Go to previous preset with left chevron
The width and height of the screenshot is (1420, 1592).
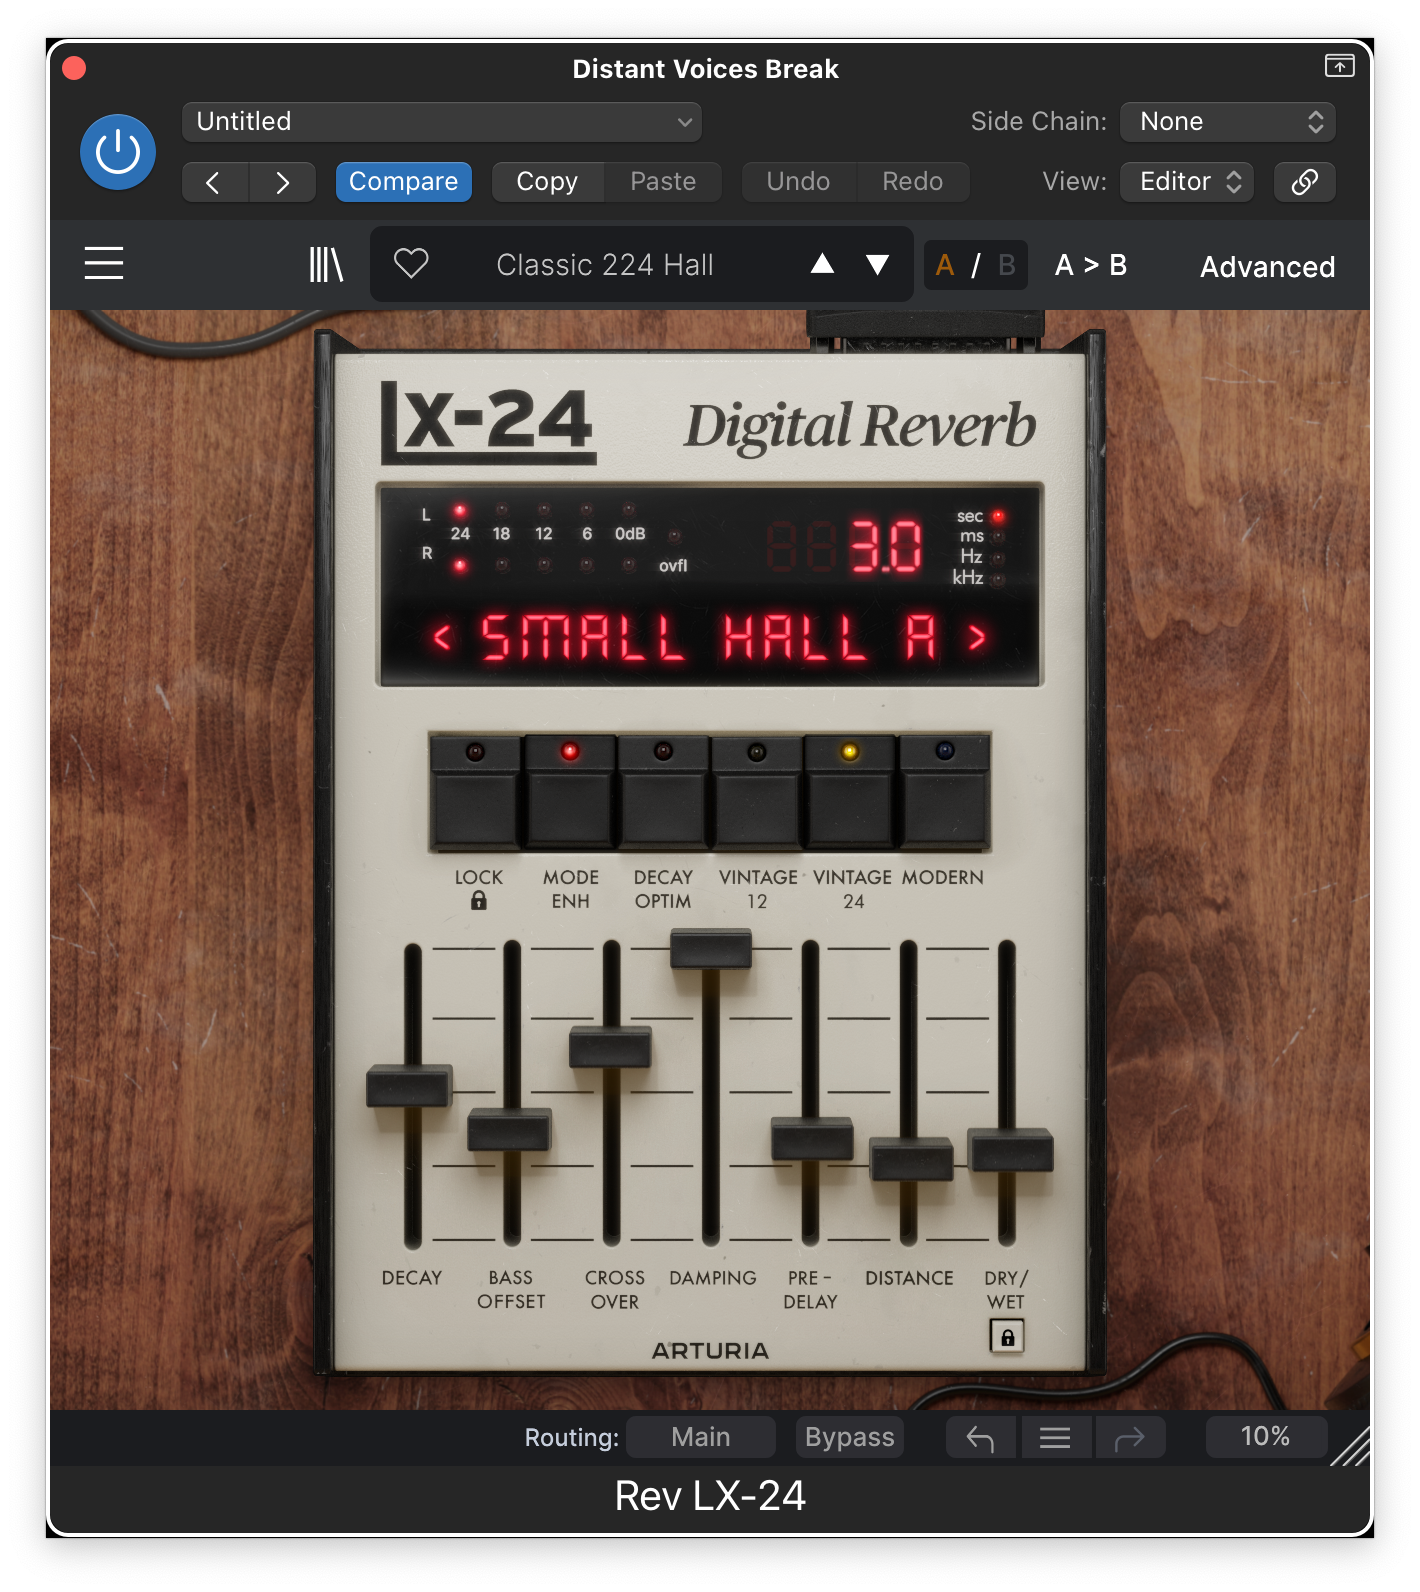214,182
